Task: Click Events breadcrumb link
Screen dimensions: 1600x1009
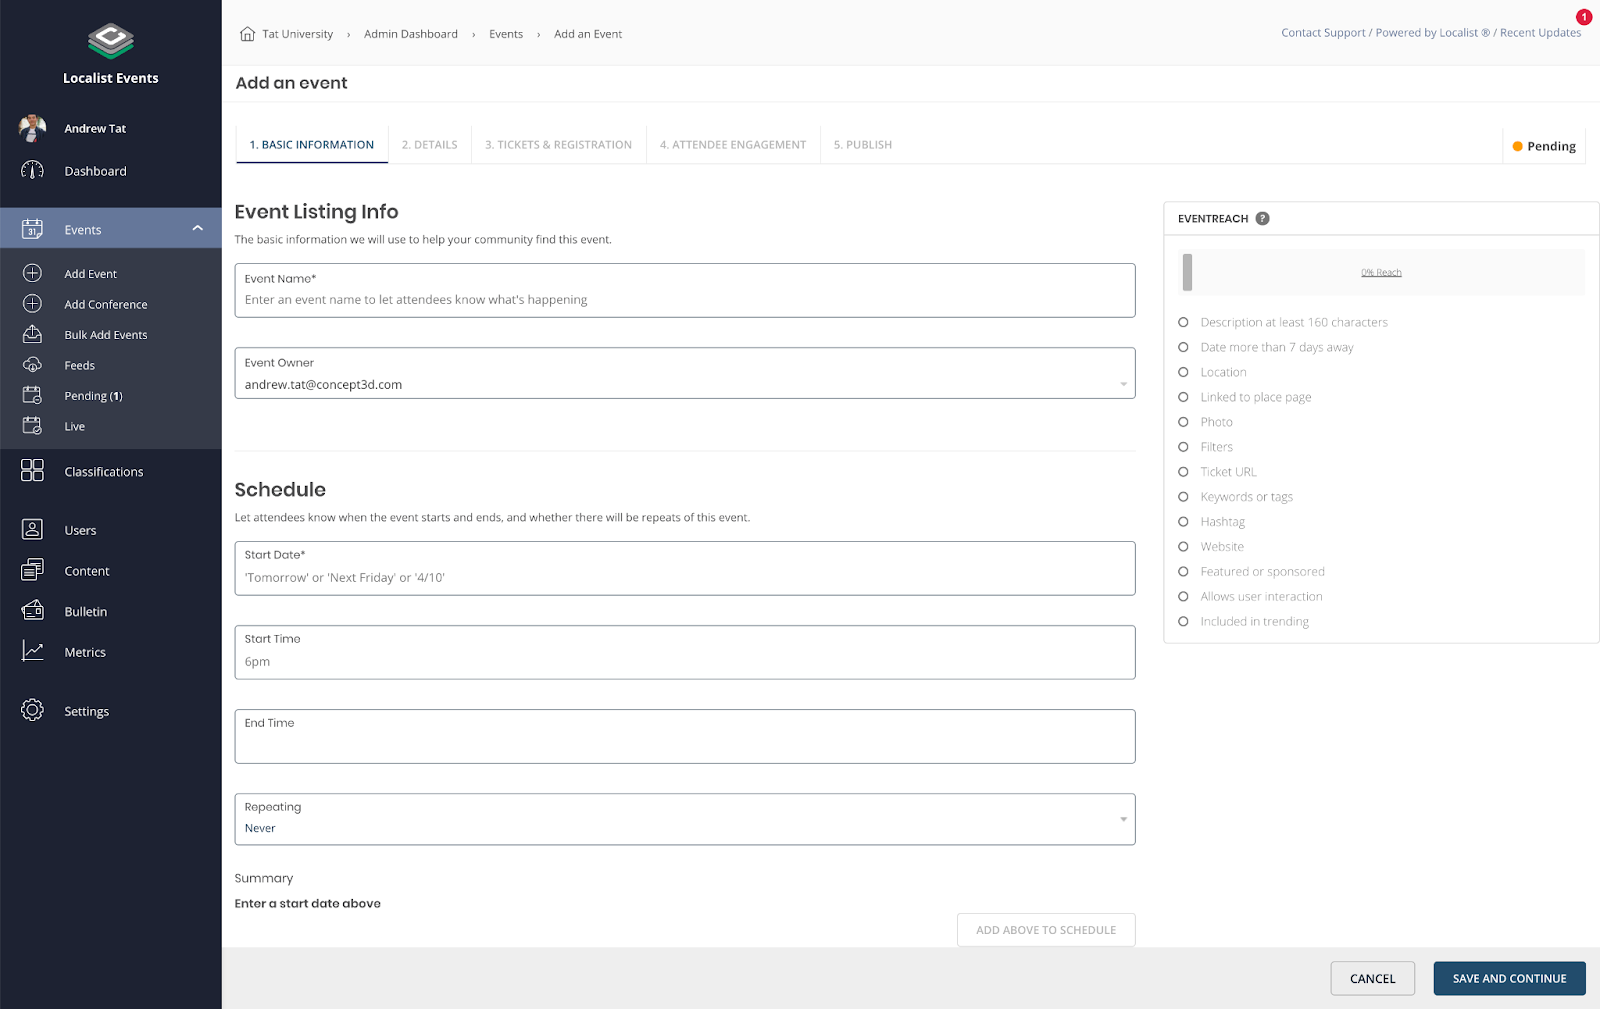Action: click(x=506, y=34)
